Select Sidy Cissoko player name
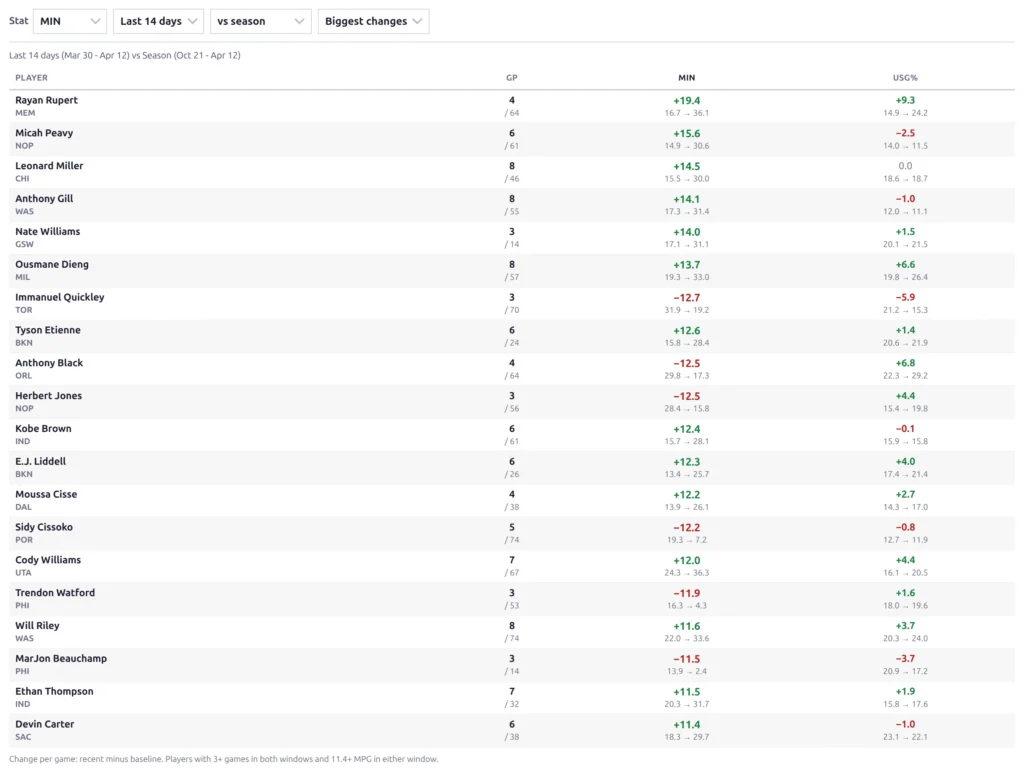 [44, 526]
